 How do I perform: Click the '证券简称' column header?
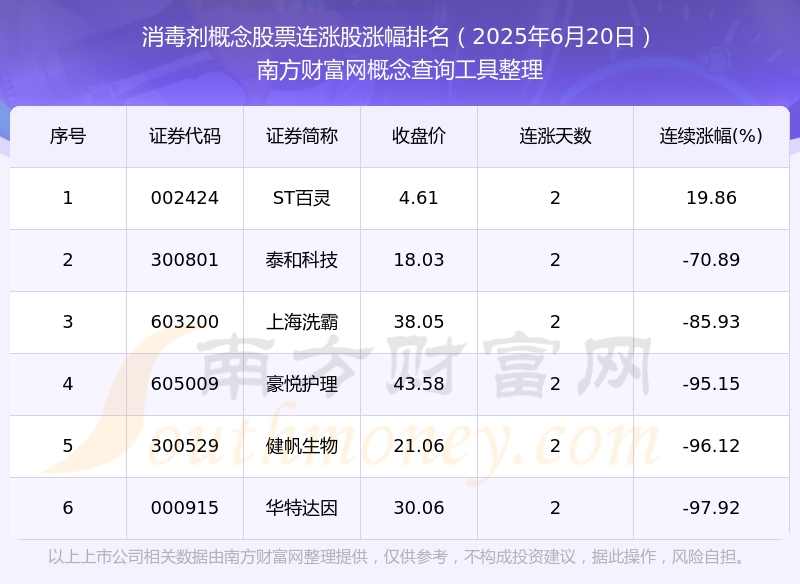[302, 136]
